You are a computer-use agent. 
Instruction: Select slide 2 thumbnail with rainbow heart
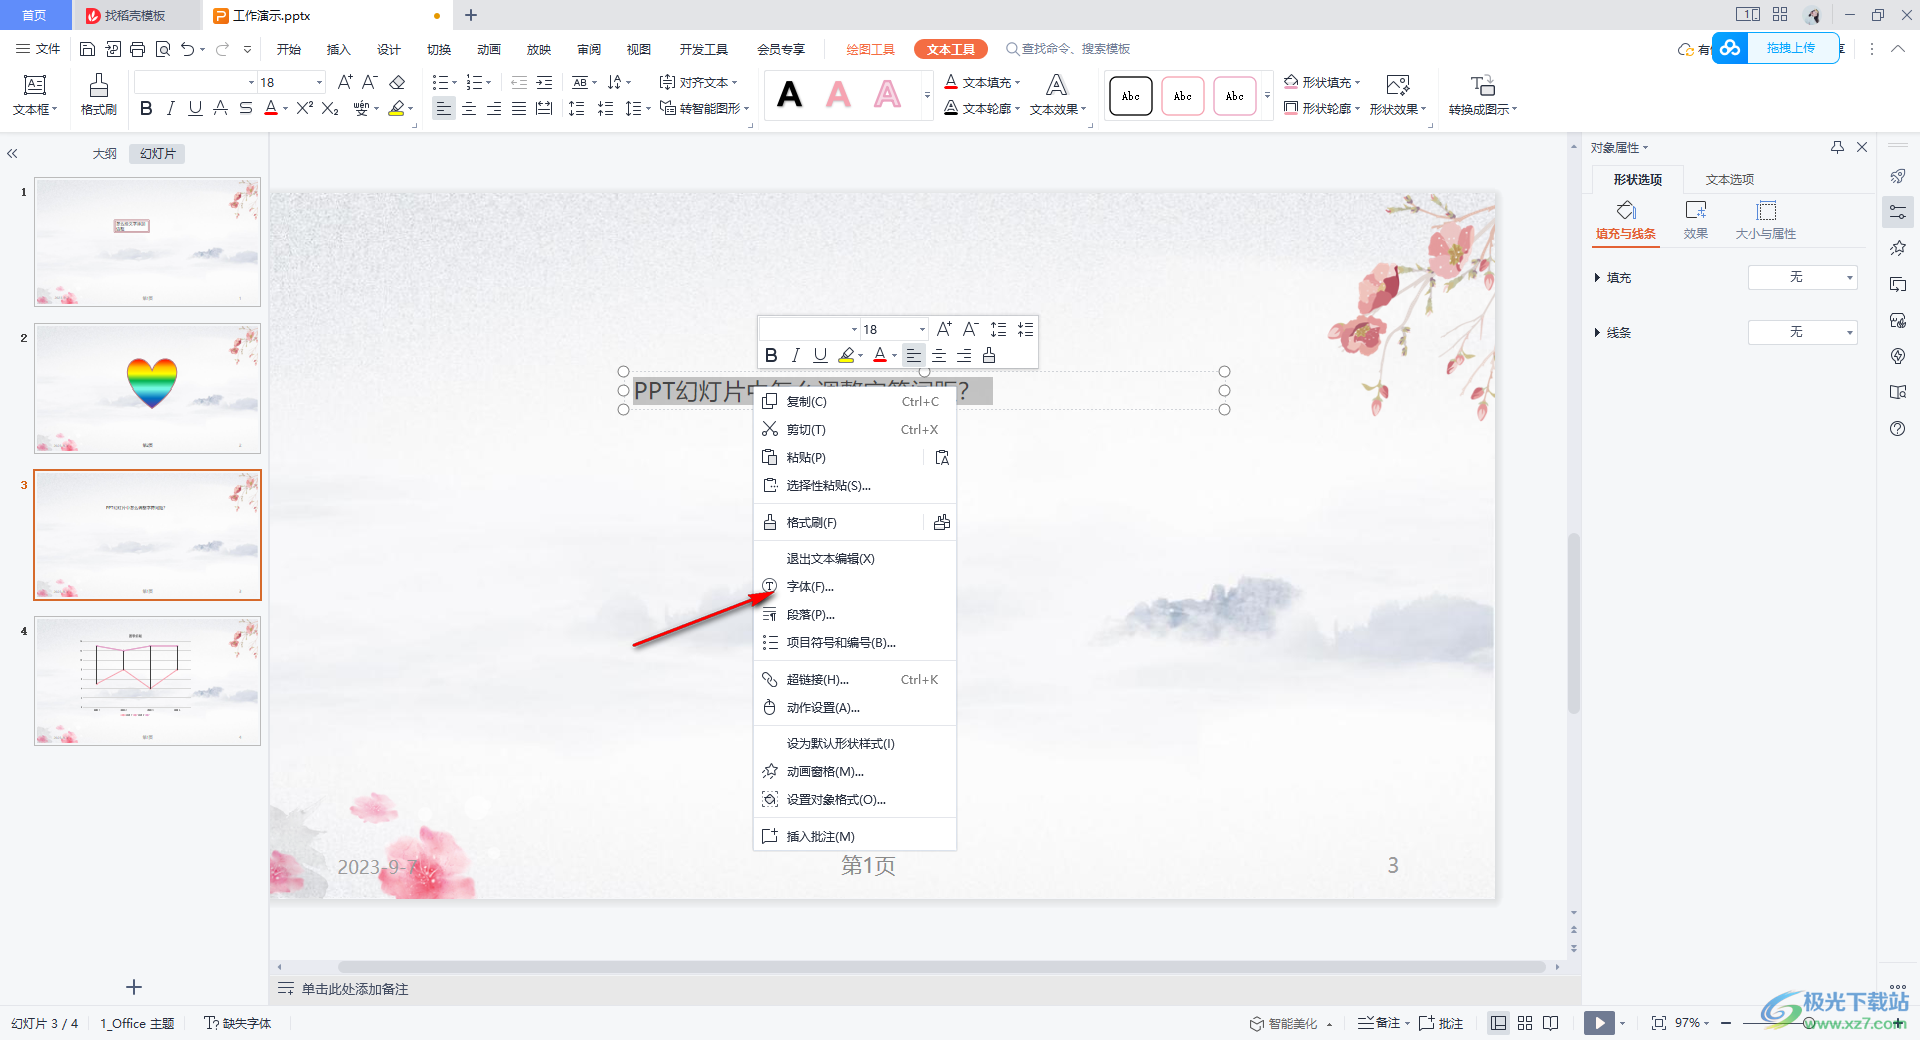[148, 388]
